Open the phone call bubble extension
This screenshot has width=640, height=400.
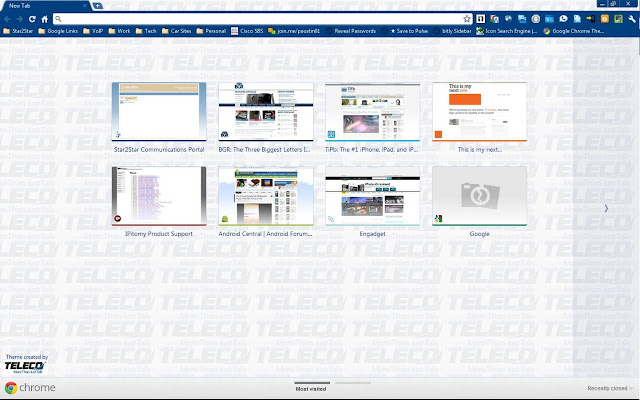point(563,19)
